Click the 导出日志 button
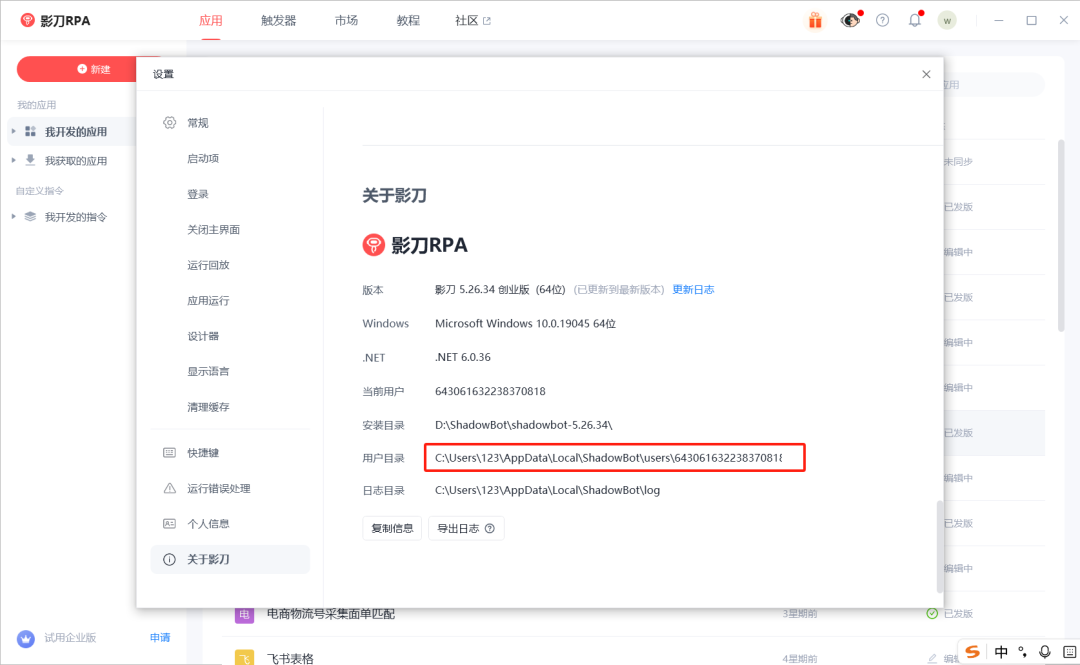Image resolution: width=1080 pixels, height=665 pixels. [466, 529]
